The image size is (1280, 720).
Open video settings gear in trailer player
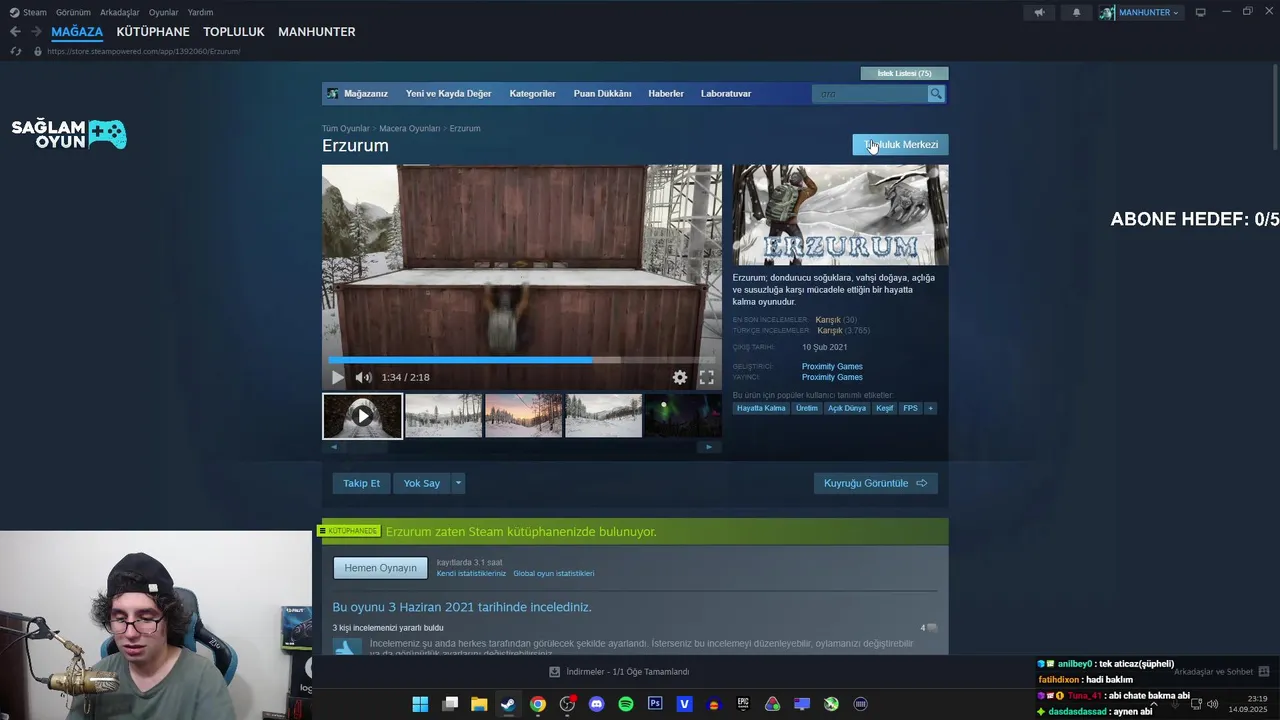tap(680, 377)
